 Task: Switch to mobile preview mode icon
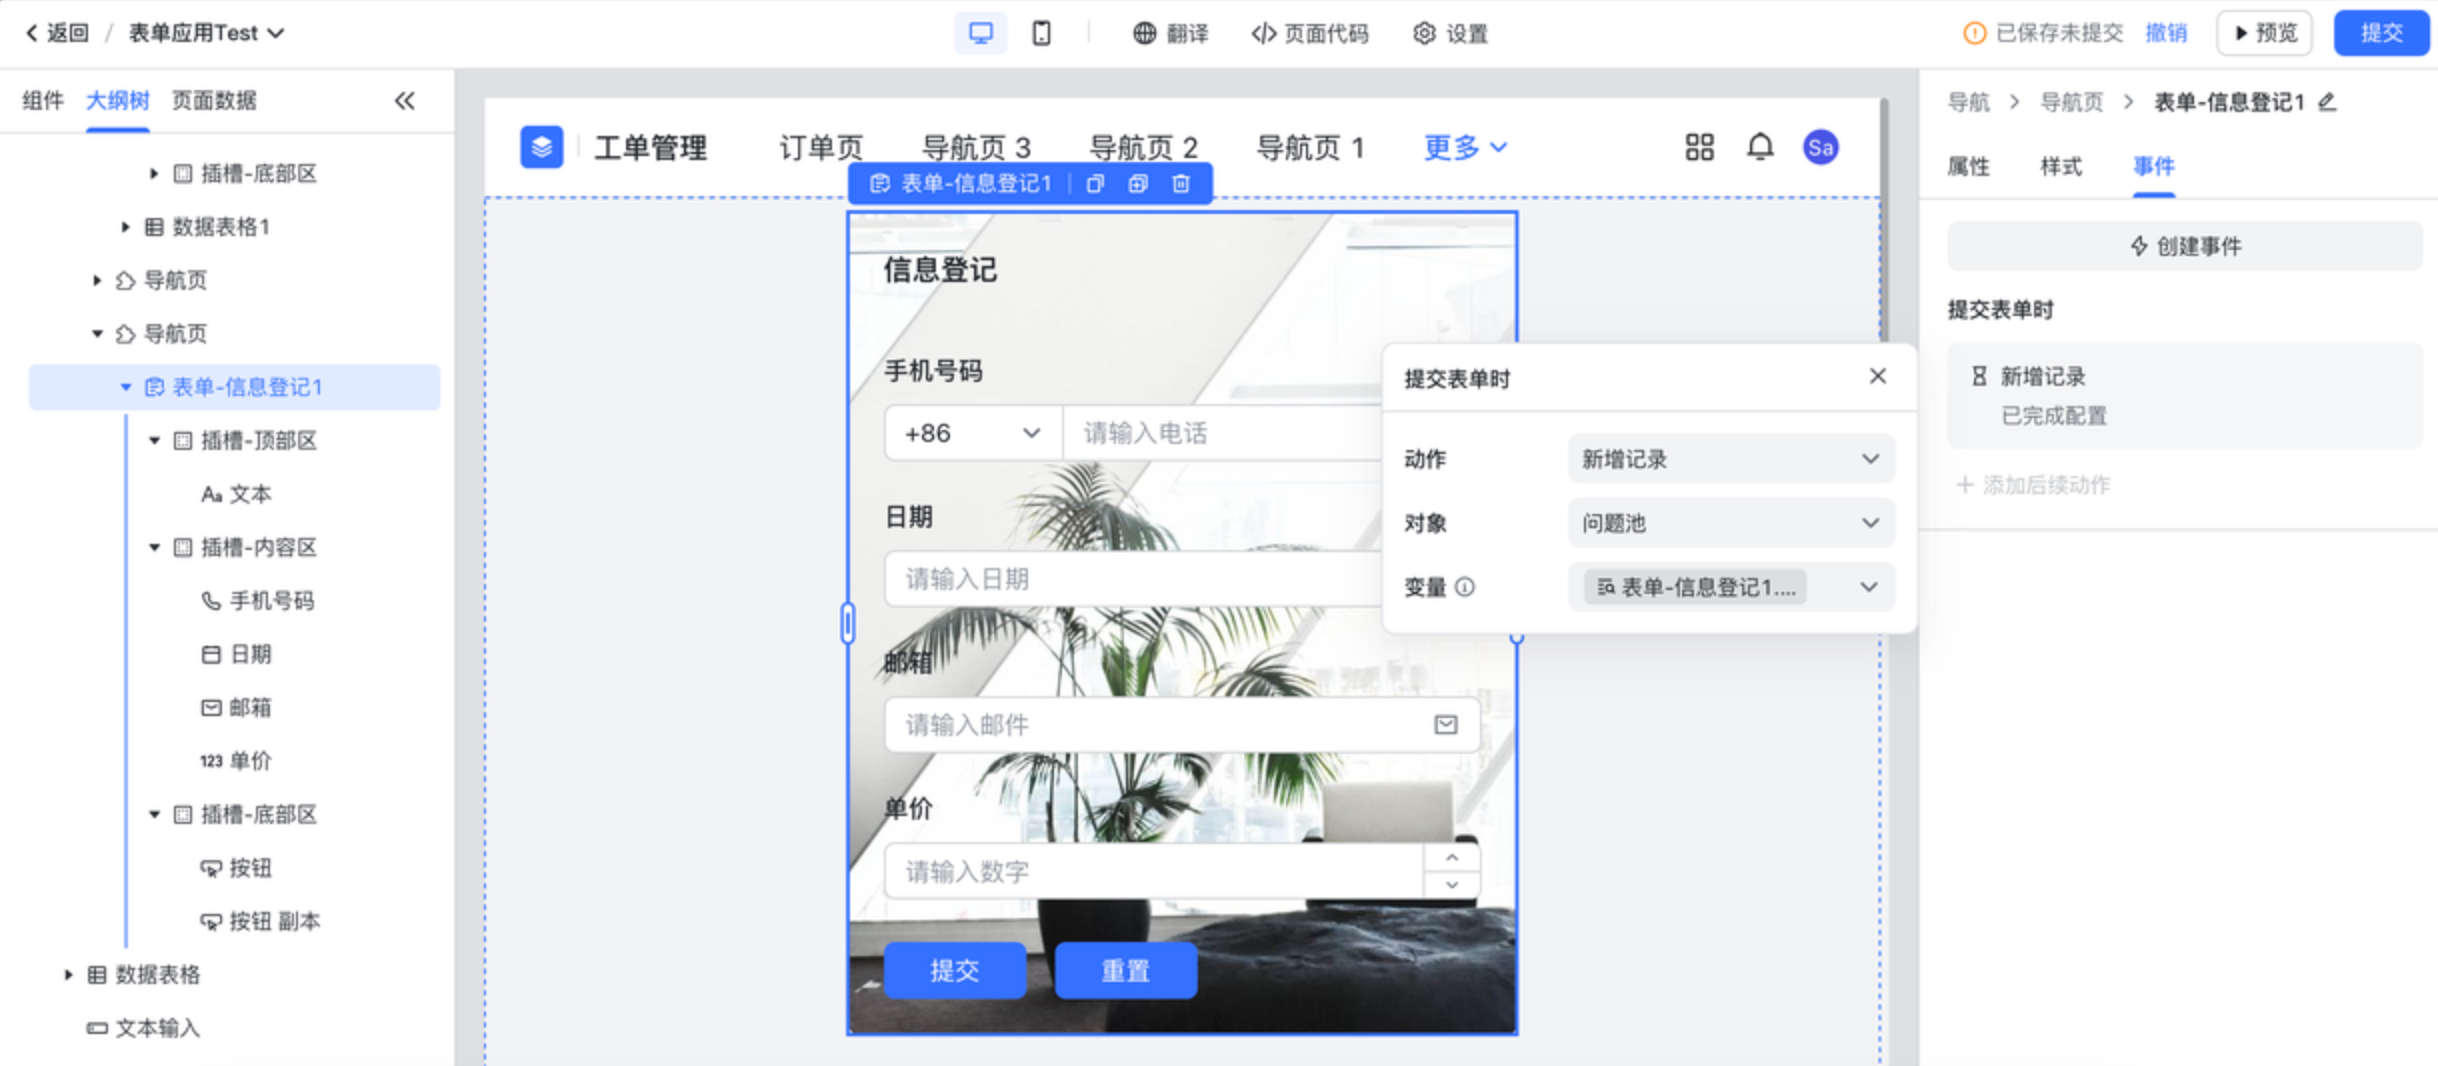coord(1041,33)
